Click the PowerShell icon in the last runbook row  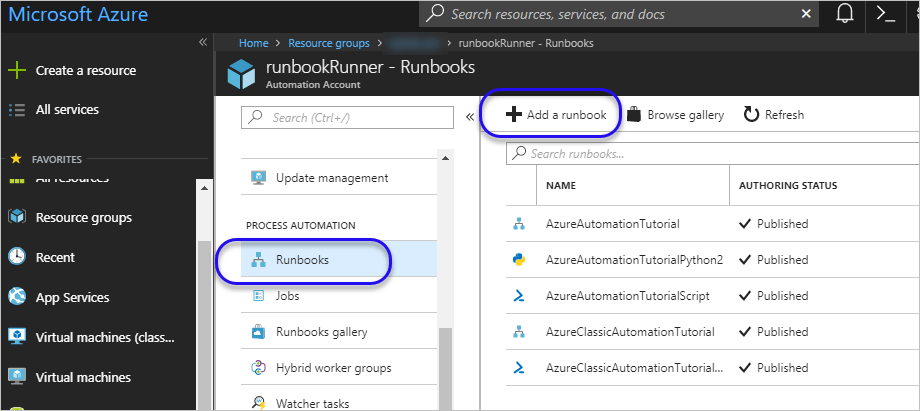[x=519, y=368]
